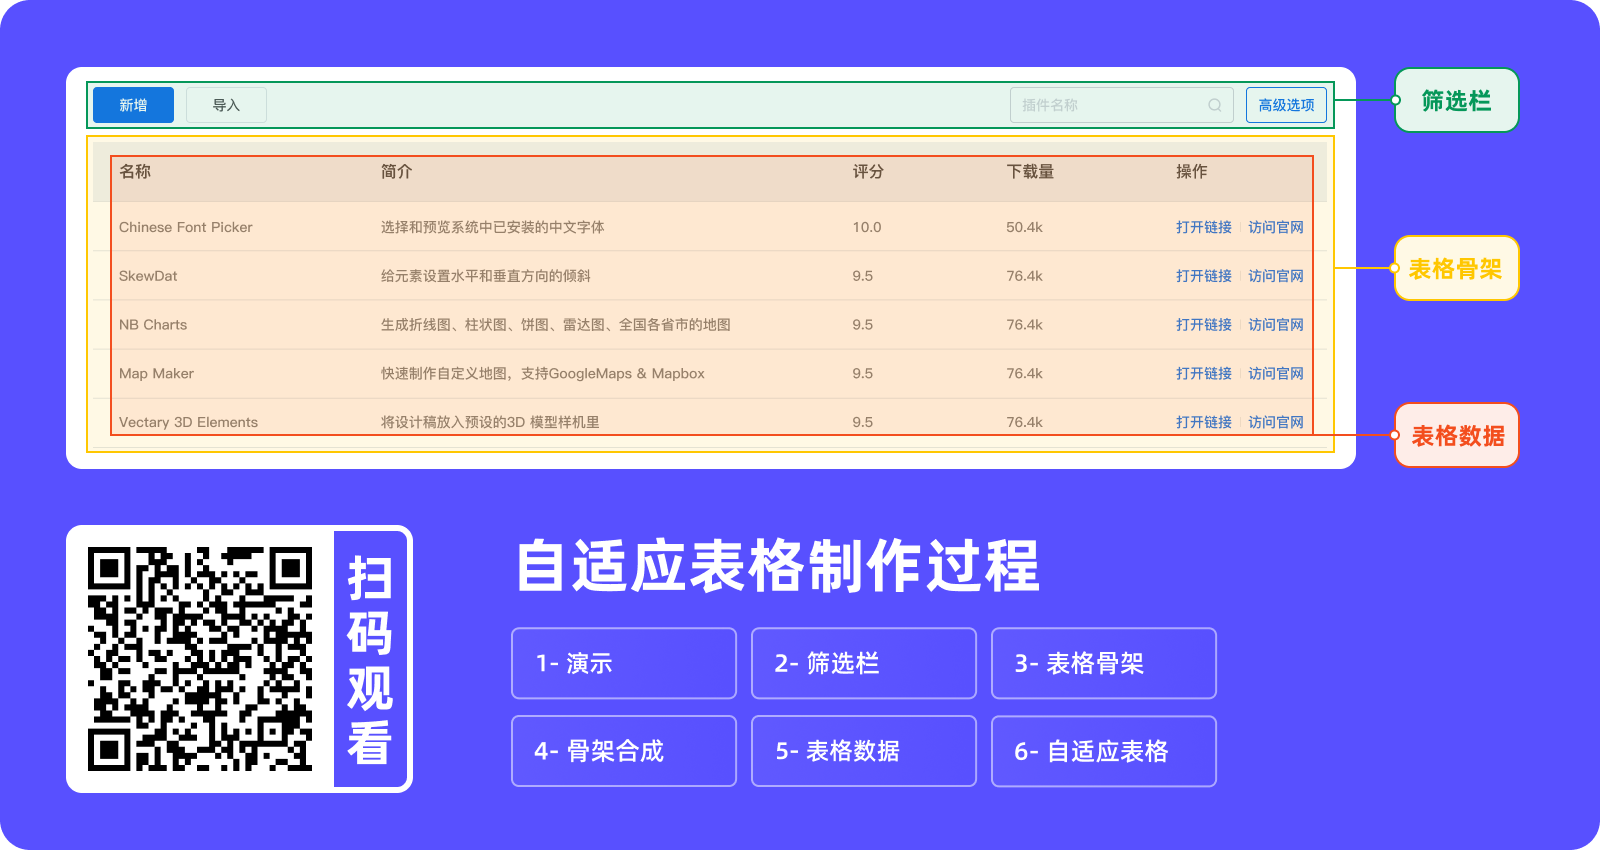The height and width of the screenshot is (850, 1600).
Task: Click the 扫码观看 vertical label
Action: pyautogui.click(x=370, y=659)
